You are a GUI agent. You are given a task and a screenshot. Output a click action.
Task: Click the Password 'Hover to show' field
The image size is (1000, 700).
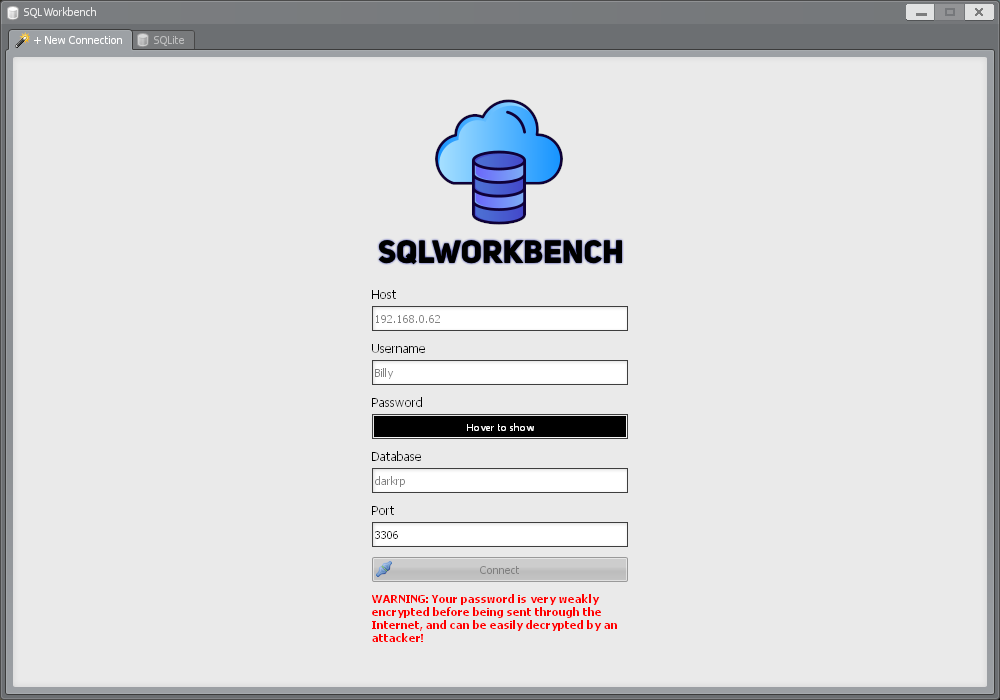pos(499,427)
